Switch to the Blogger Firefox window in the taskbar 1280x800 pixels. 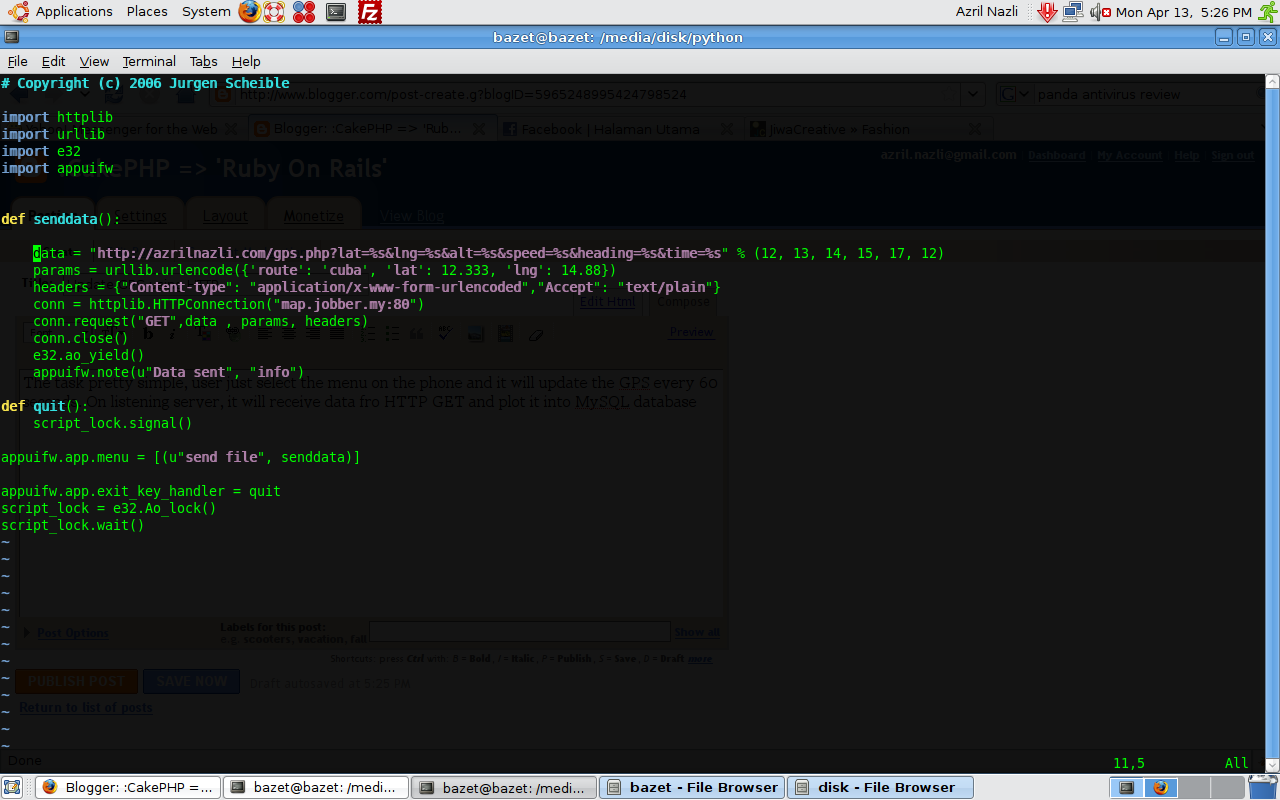coord(128,787)
